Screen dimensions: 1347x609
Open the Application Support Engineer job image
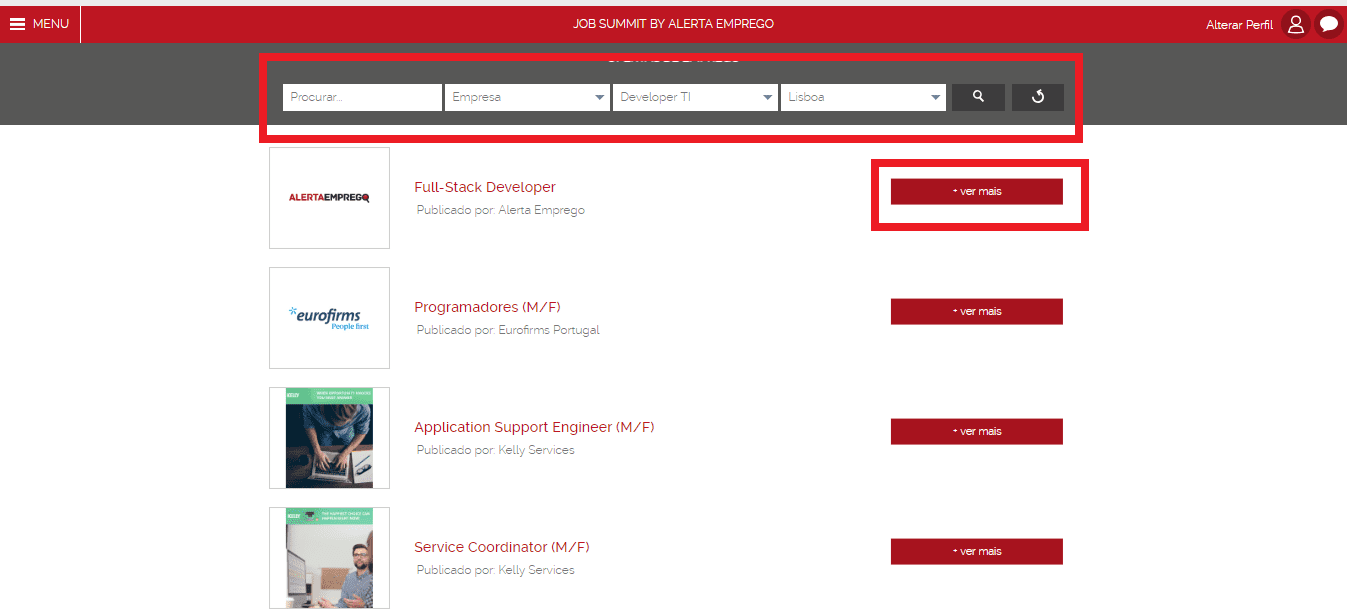tap(329, 438)
